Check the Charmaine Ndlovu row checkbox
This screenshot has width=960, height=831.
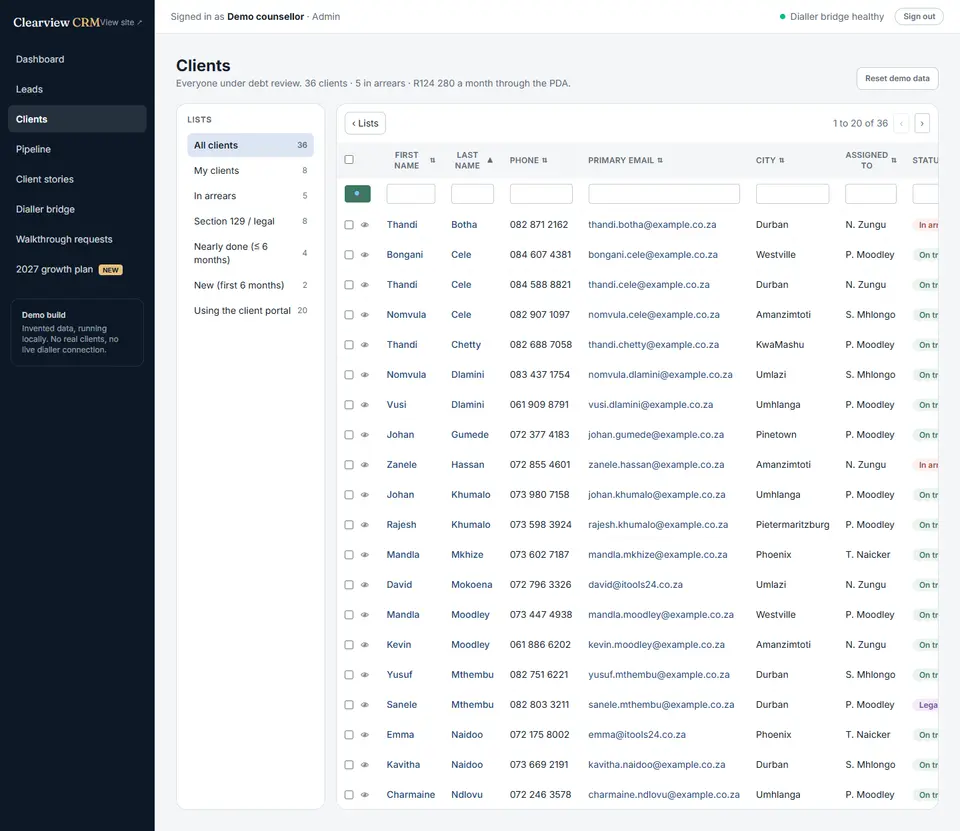[x=349, y=795]
